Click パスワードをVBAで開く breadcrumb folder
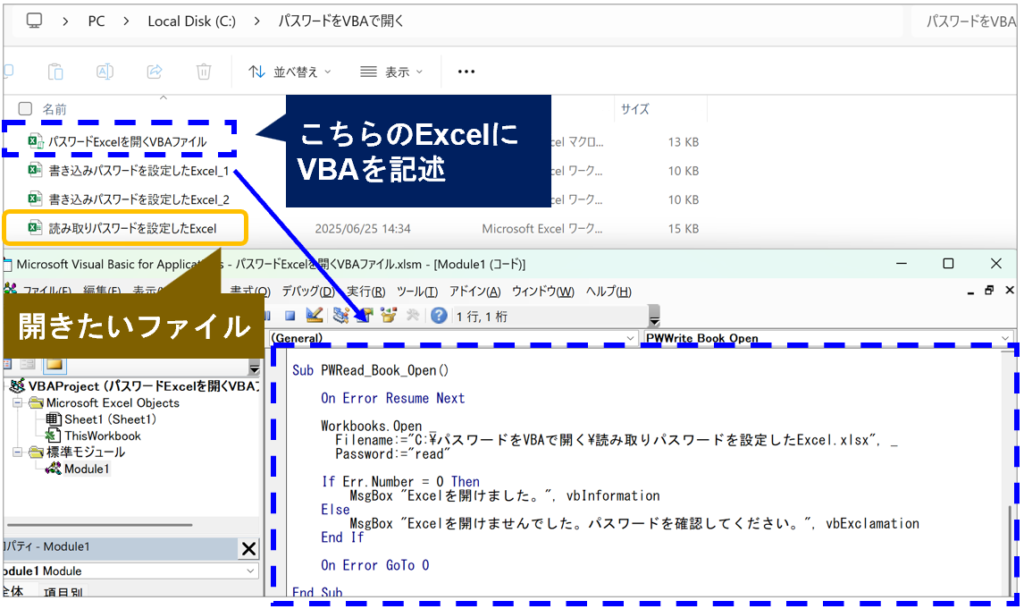This screenshot has width=1024, height=609. point(341,22)
